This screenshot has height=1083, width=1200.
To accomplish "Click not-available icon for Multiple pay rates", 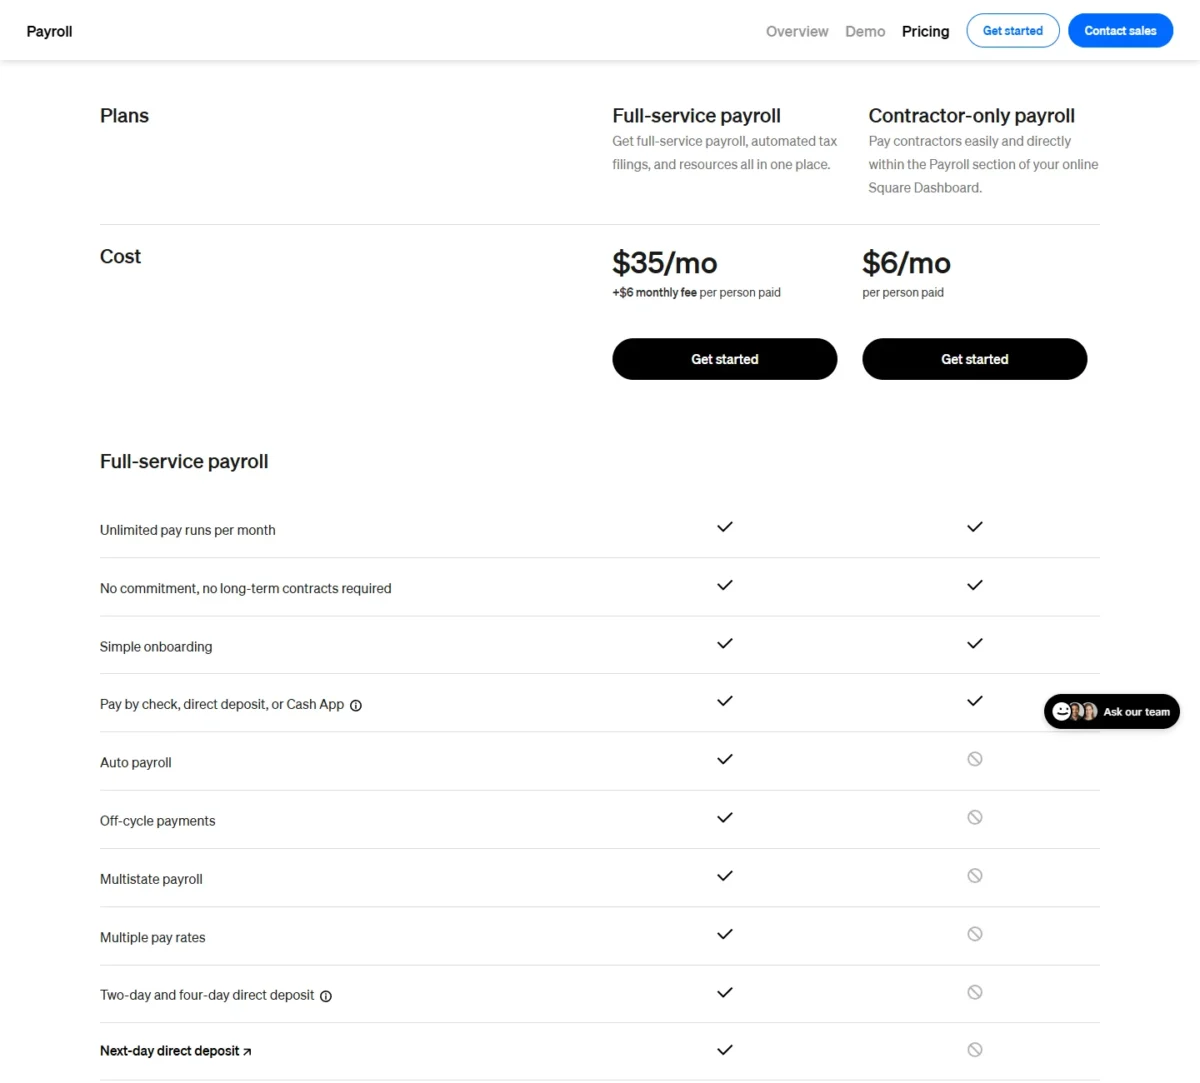I will point(975,934).
